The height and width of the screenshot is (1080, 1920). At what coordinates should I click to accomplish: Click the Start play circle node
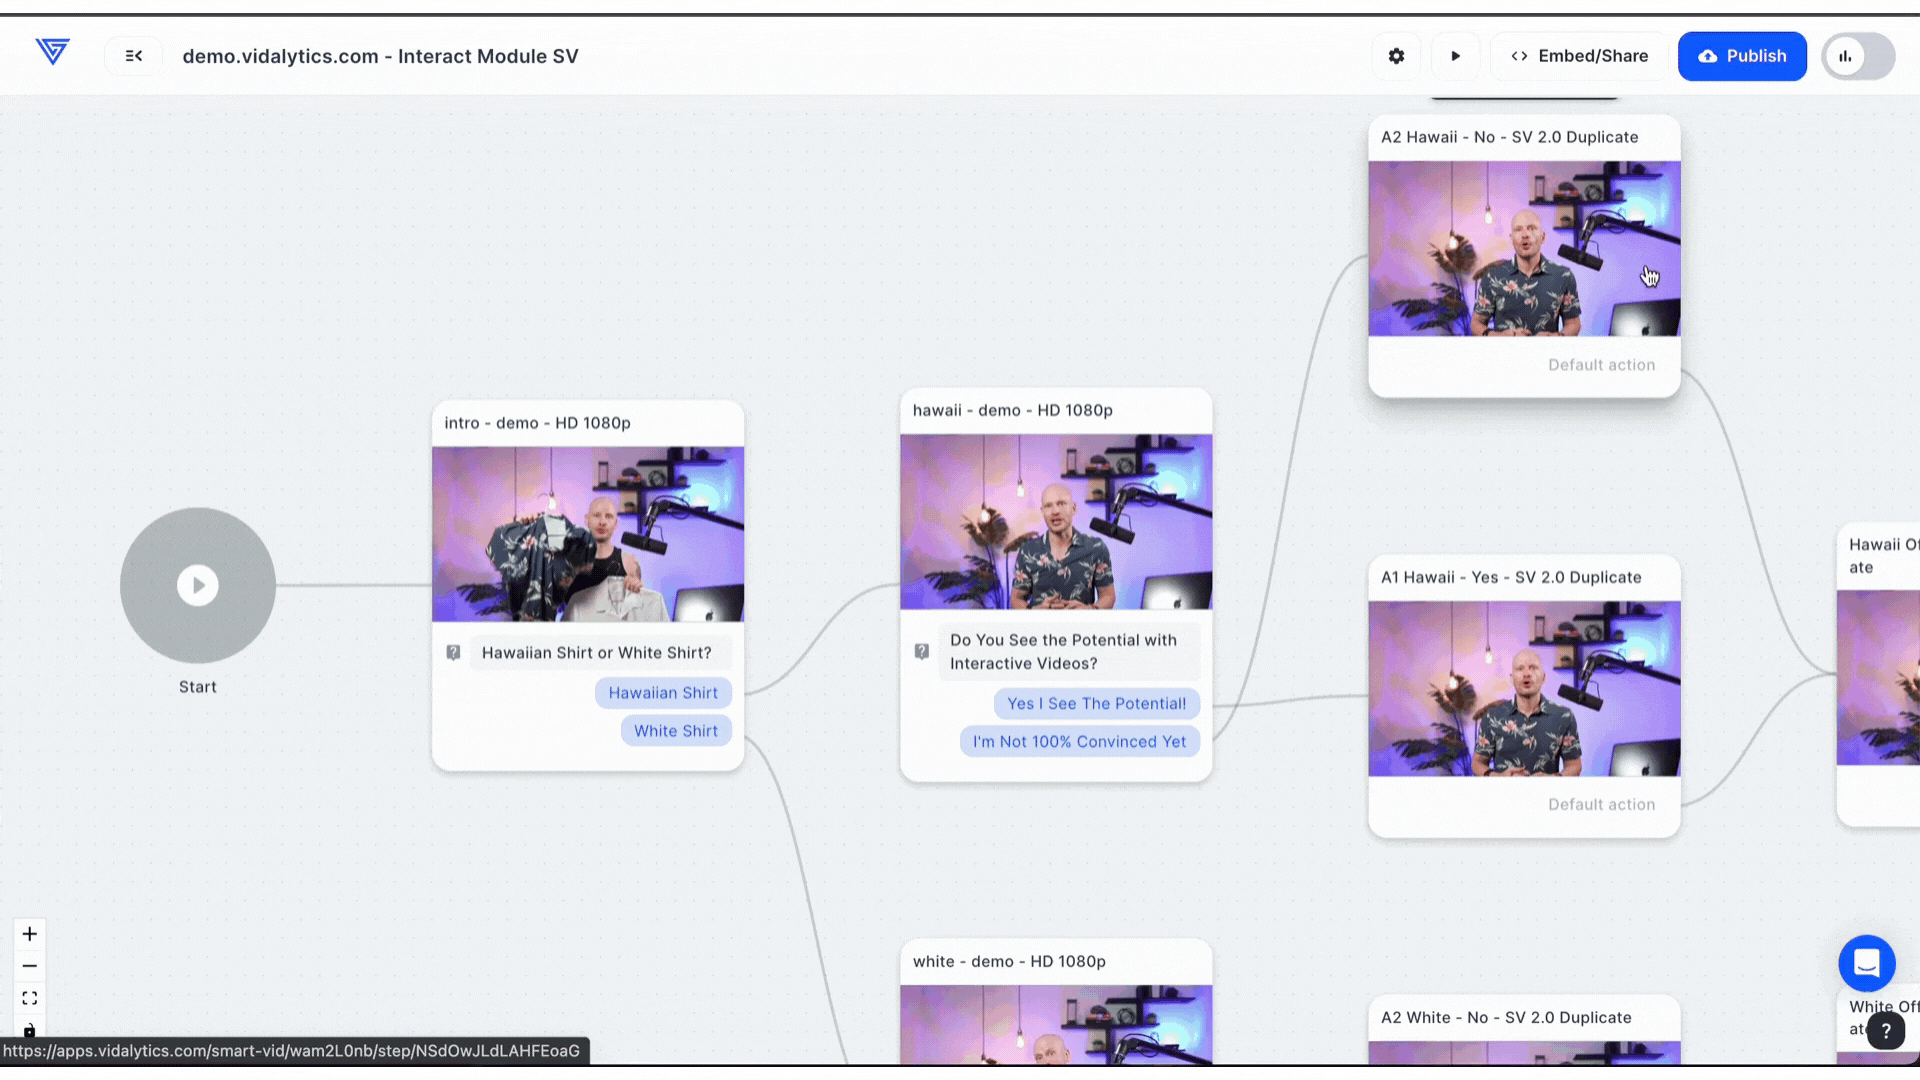point(198,585)
